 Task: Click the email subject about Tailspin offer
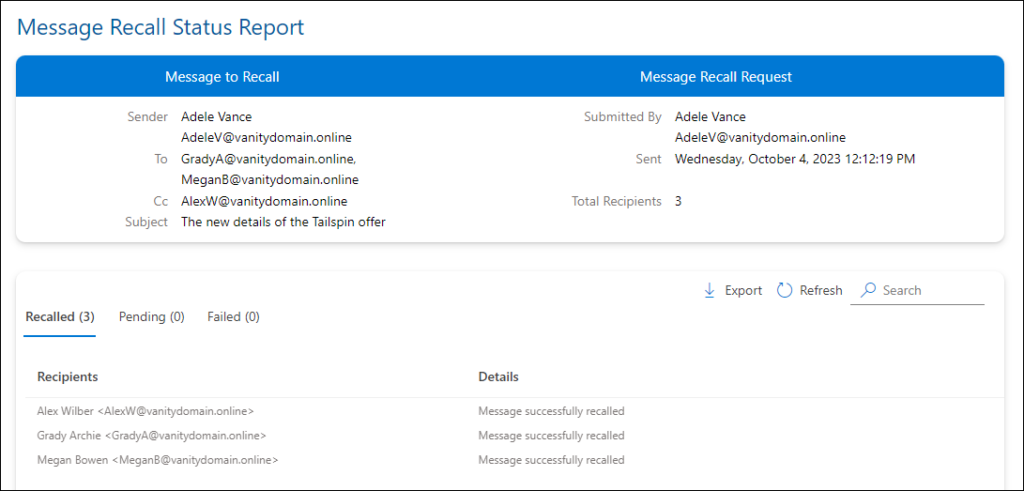tap(283, 222)
